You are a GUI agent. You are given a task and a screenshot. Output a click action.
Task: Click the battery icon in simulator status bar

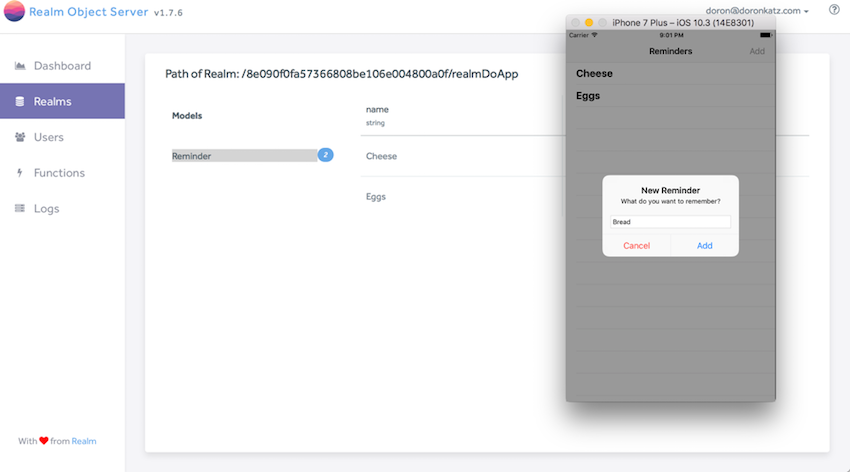coord(765,35)
